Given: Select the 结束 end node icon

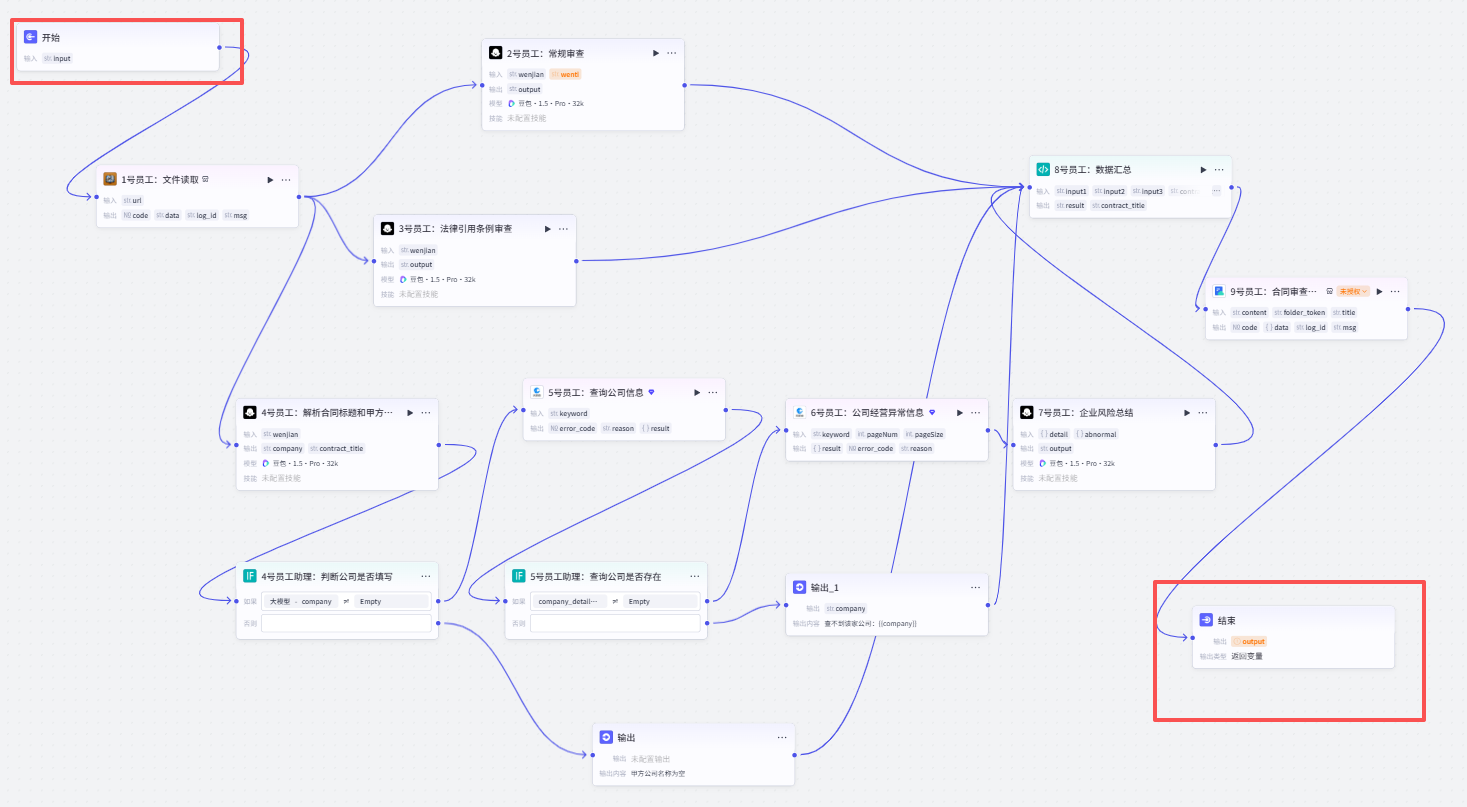Looking at the screenshot, I should pyautogui.click(x=1207, y=620).
